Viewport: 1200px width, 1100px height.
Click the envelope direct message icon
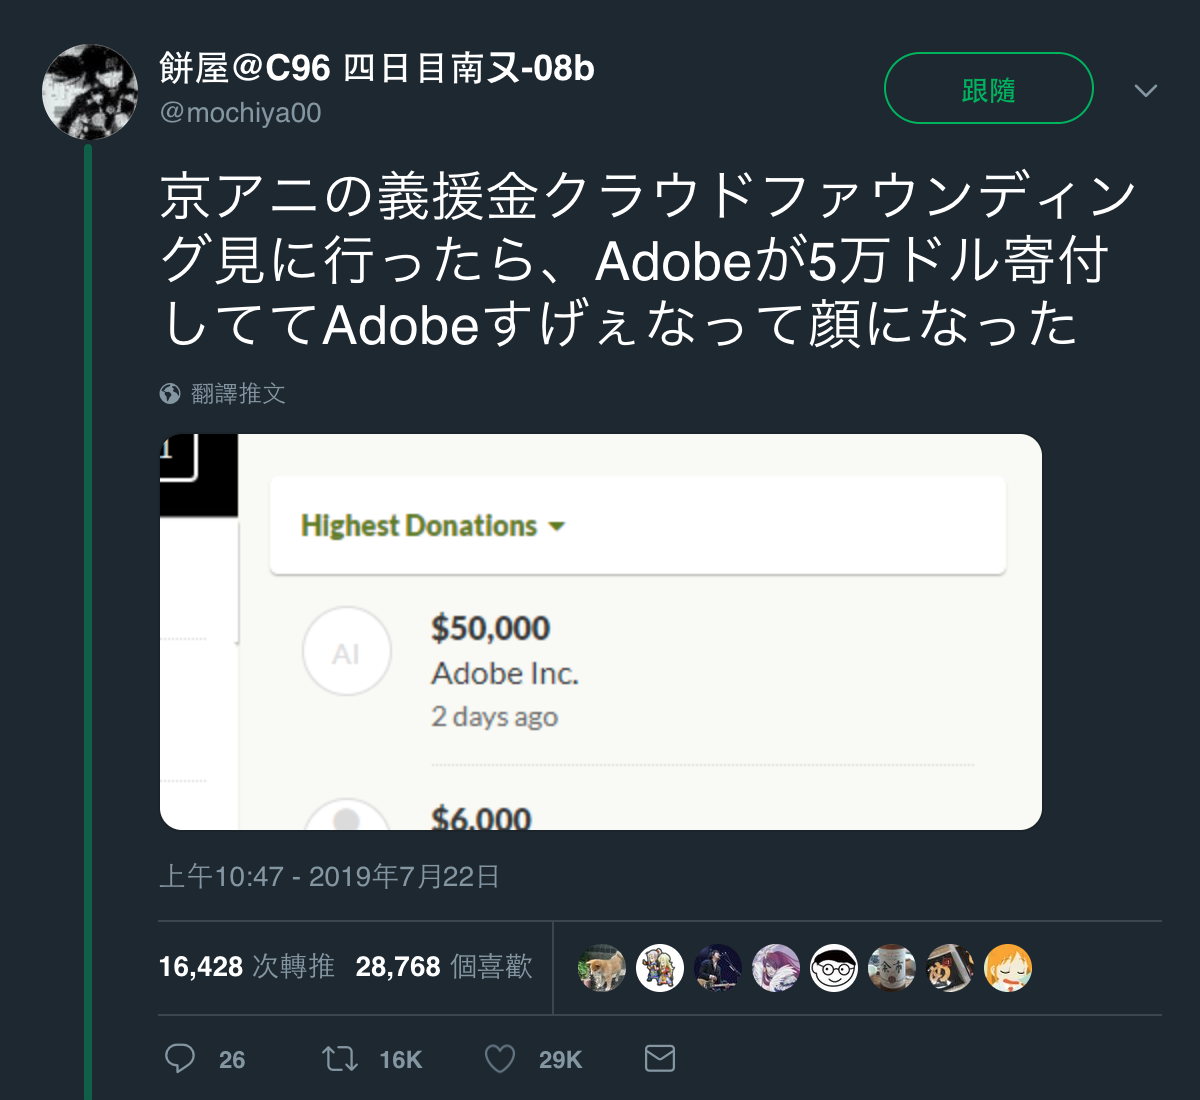tap(660, 1058)
